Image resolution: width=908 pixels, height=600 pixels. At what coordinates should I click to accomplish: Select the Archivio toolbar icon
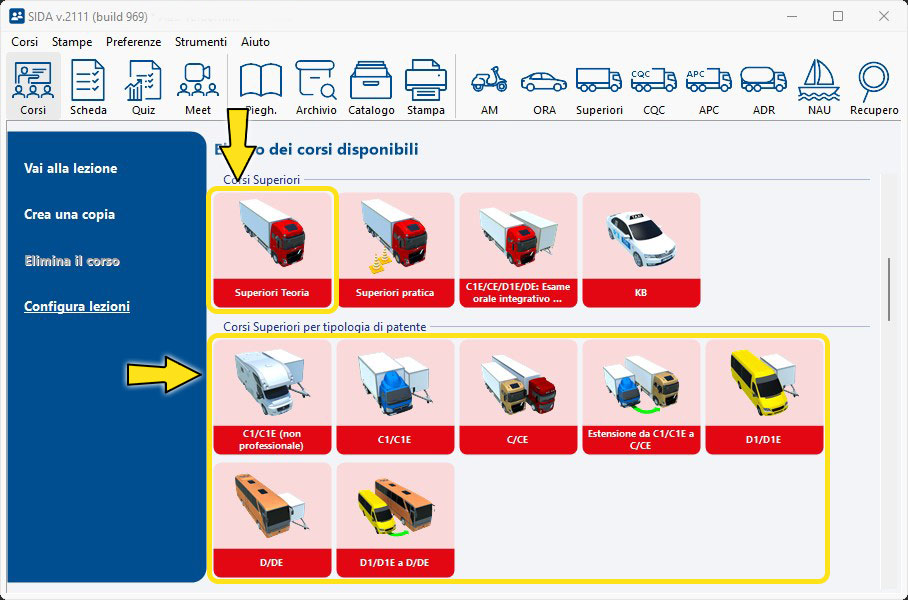[316, 87]
